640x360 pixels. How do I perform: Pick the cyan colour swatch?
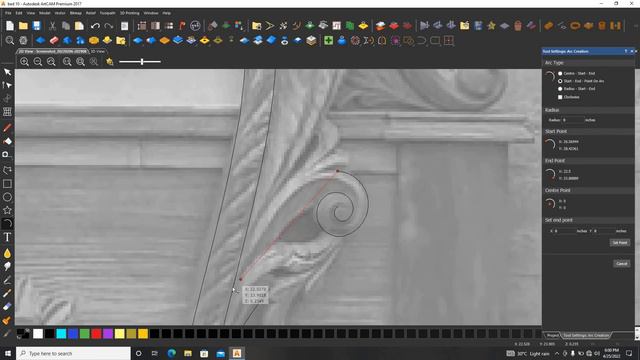point(61,334)
